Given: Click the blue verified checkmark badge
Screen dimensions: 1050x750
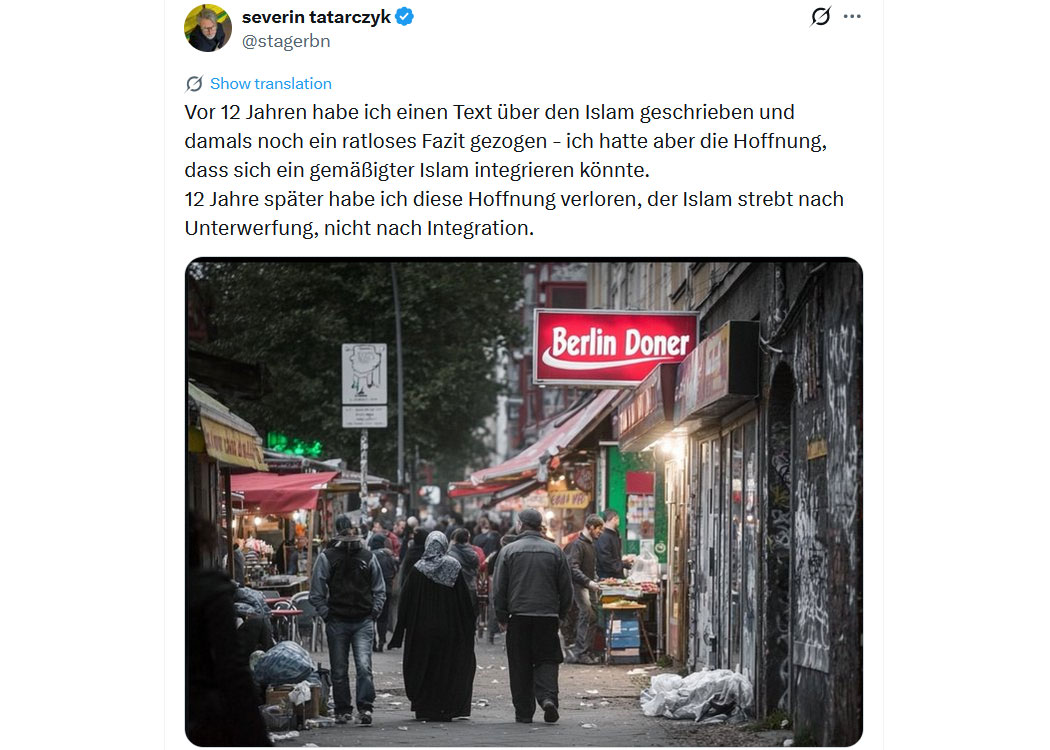Looking at the screenshot, I should (404, 17).
